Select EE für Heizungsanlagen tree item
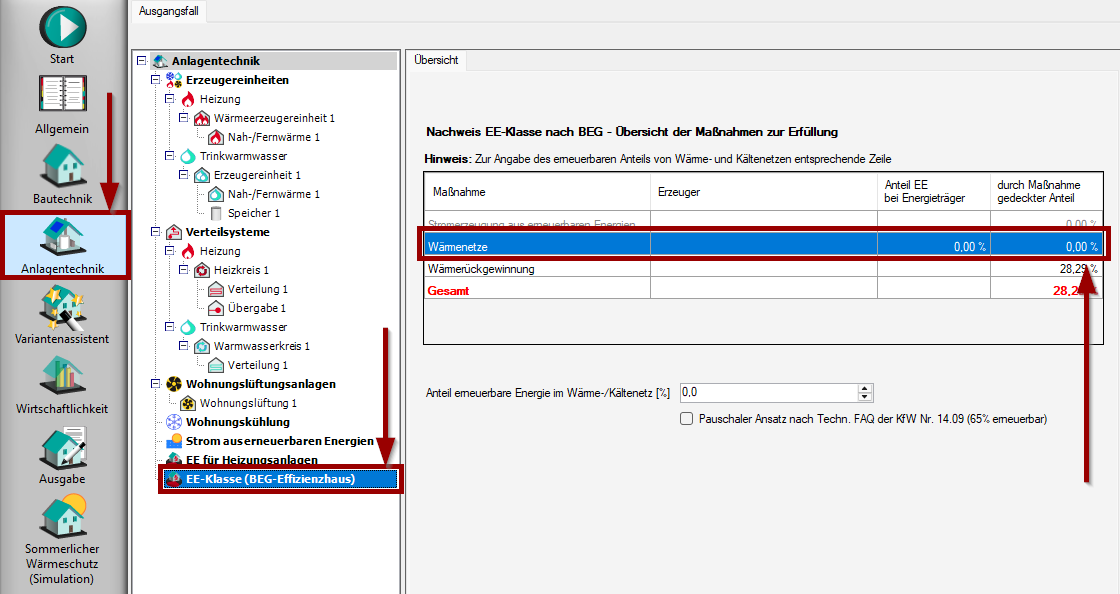1120x594 pixels. pos(251,460)
